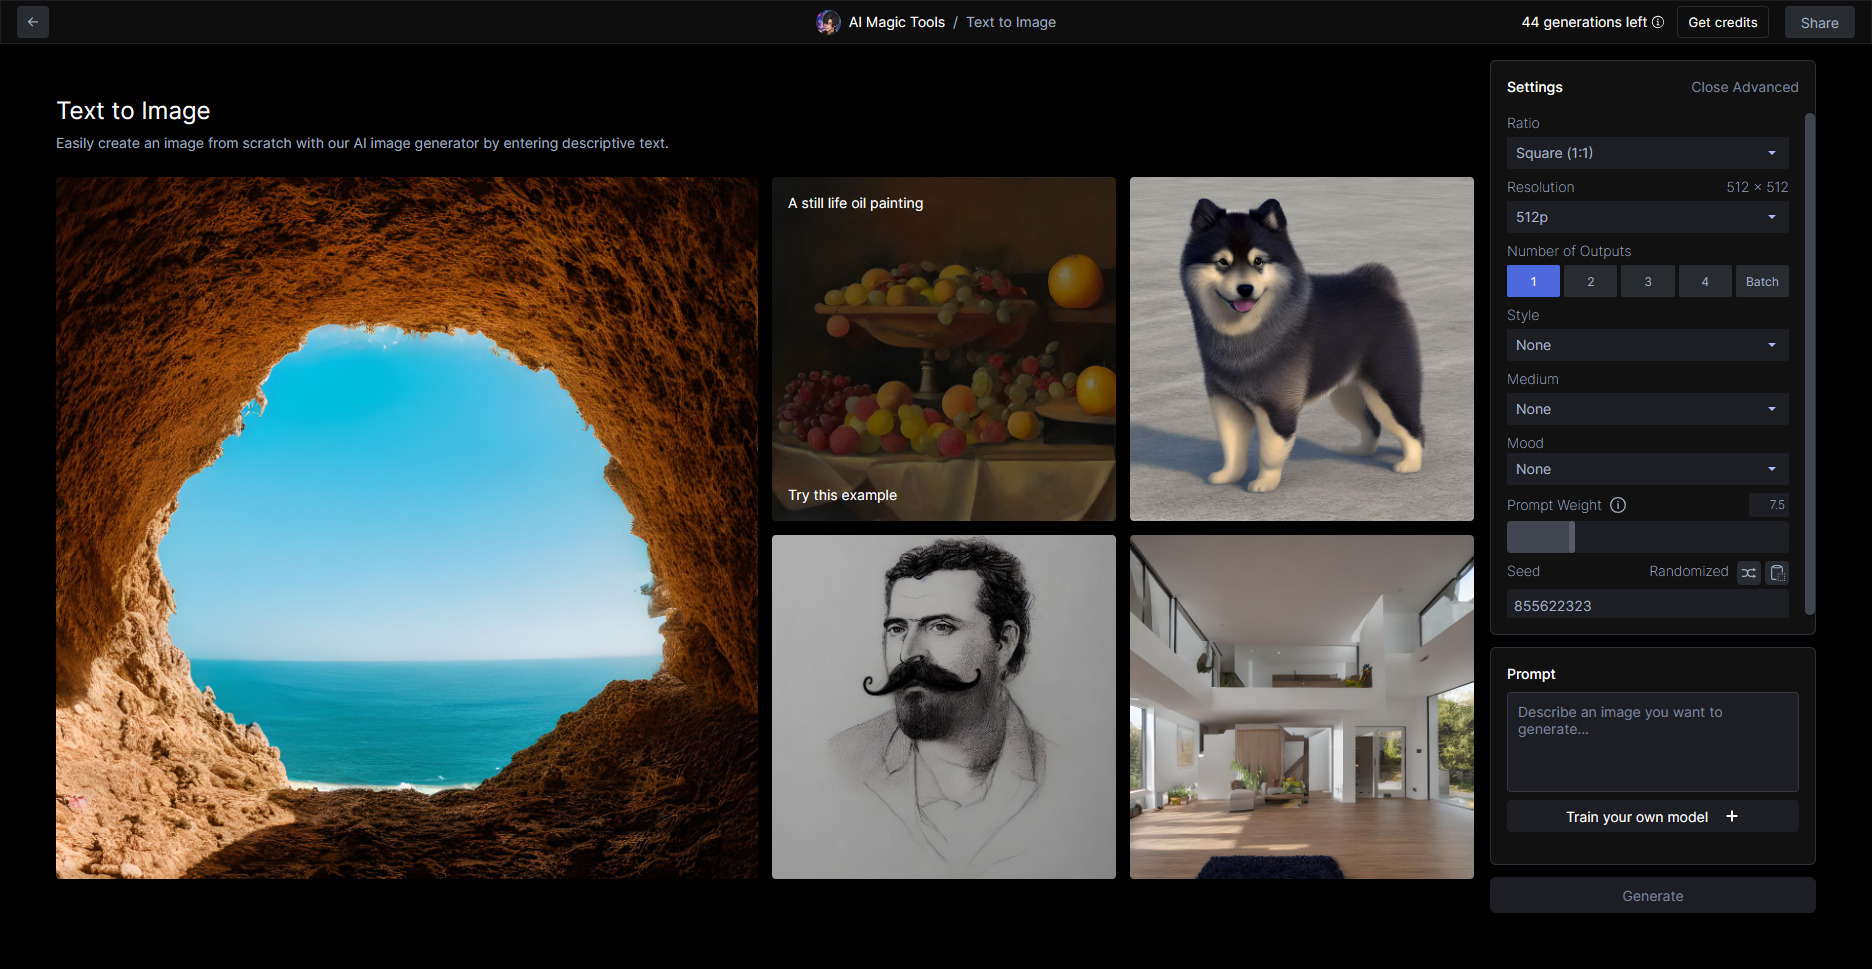Select 2 as number of outputs
This screenshot has width=1872, height=969.
pos(1590,282)
